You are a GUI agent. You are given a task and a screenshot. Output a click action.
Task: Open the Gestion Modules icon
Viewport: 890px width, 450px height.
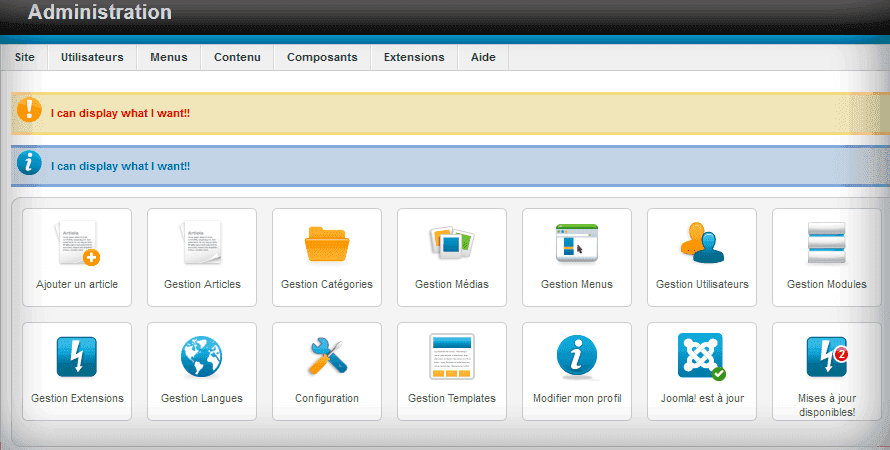827,244
